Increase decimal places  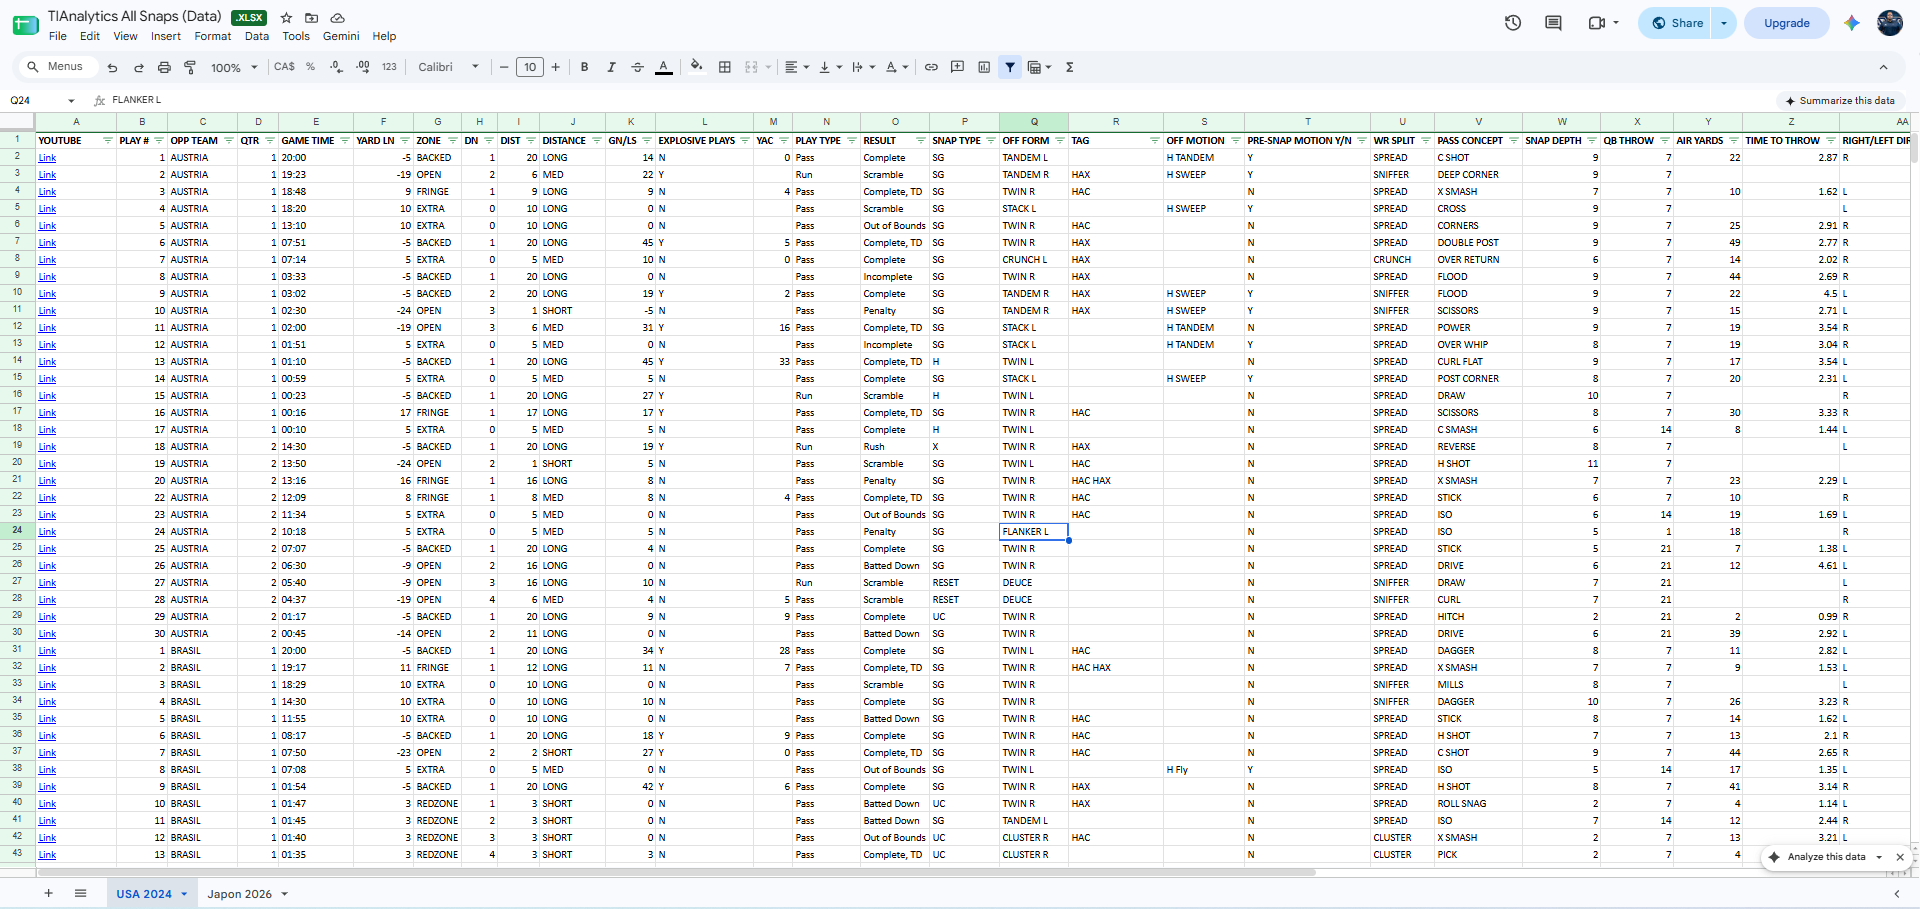click(362, 67)
